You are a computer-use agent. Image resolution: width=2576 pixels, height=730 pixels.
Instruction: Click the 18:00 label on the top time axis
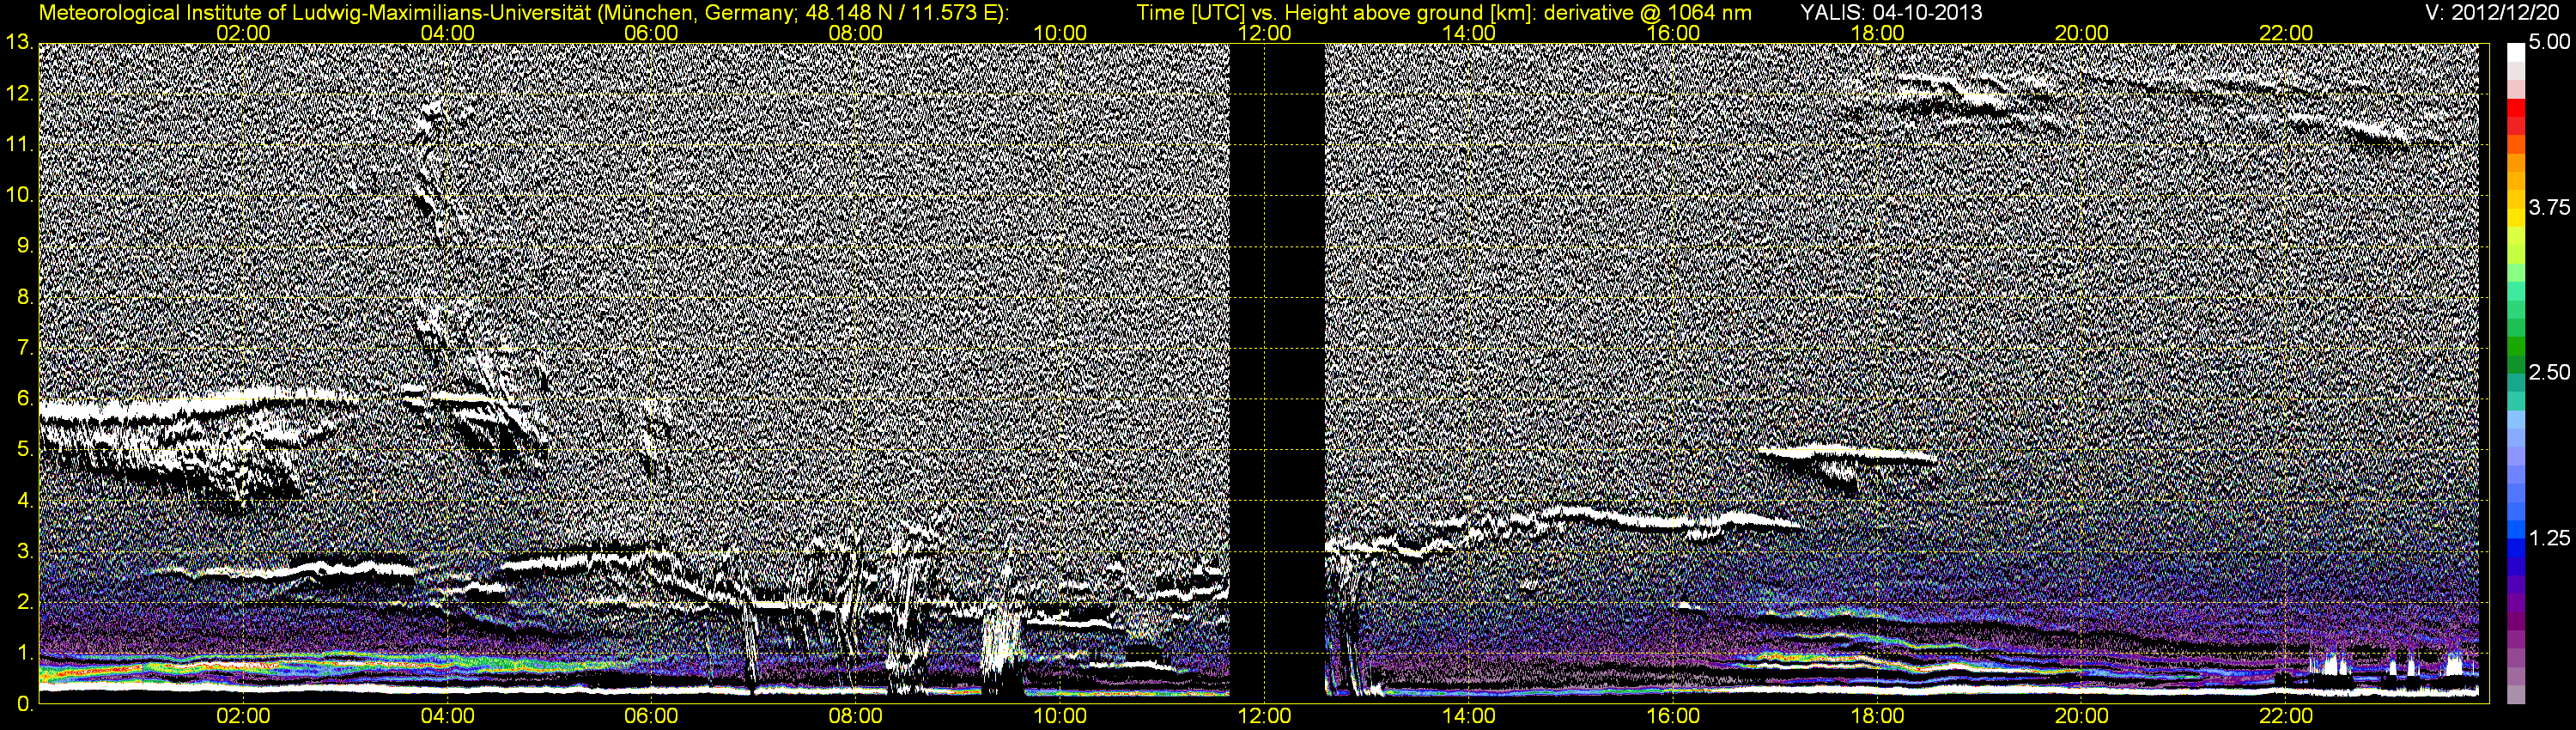[x=1877, y=33]
